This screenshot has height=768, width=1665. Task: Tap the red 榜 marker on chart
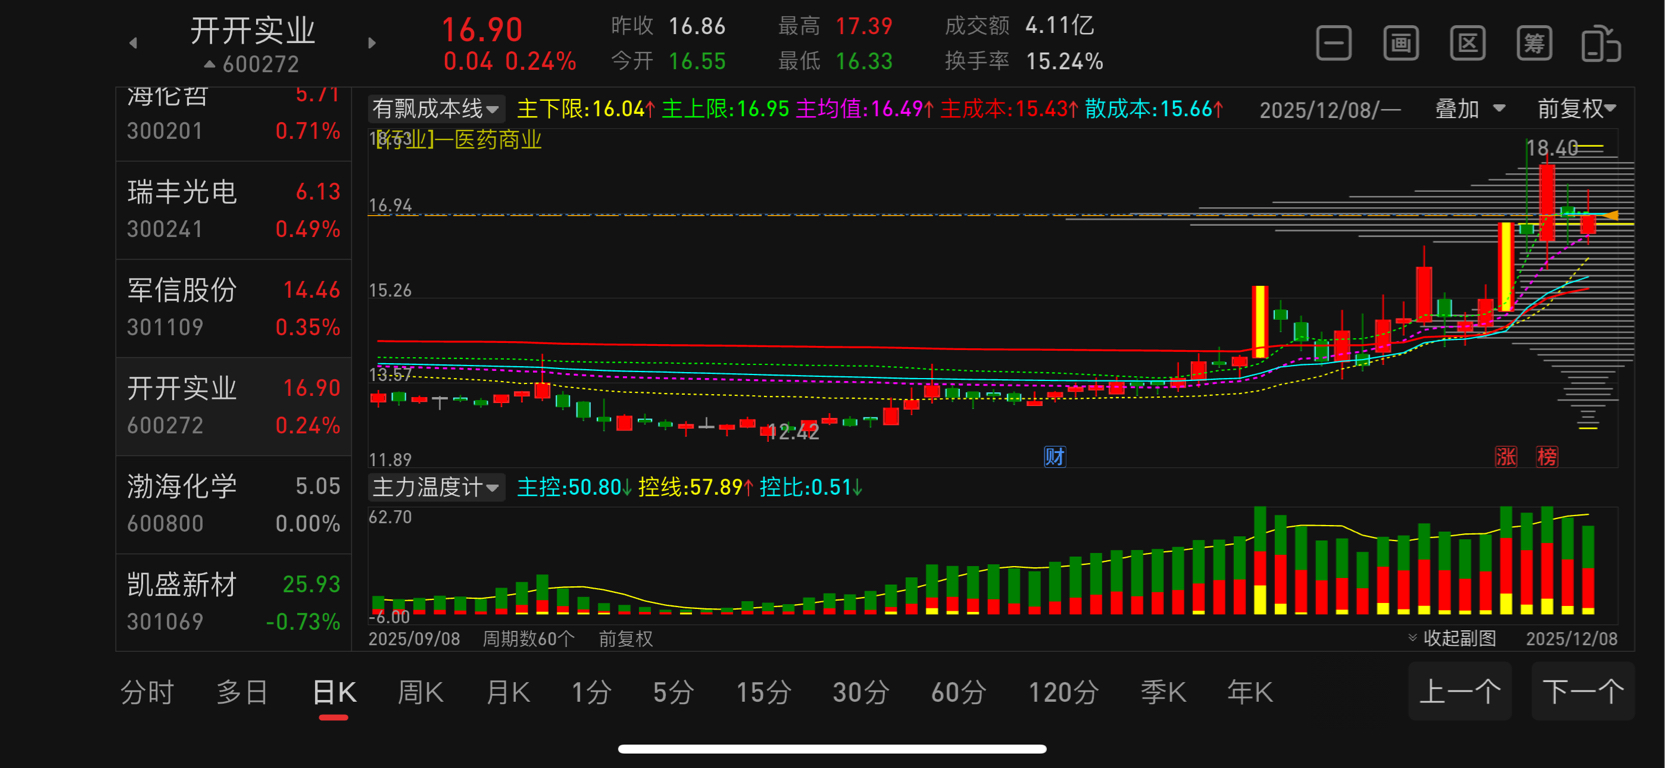[x=1547, y=457]
